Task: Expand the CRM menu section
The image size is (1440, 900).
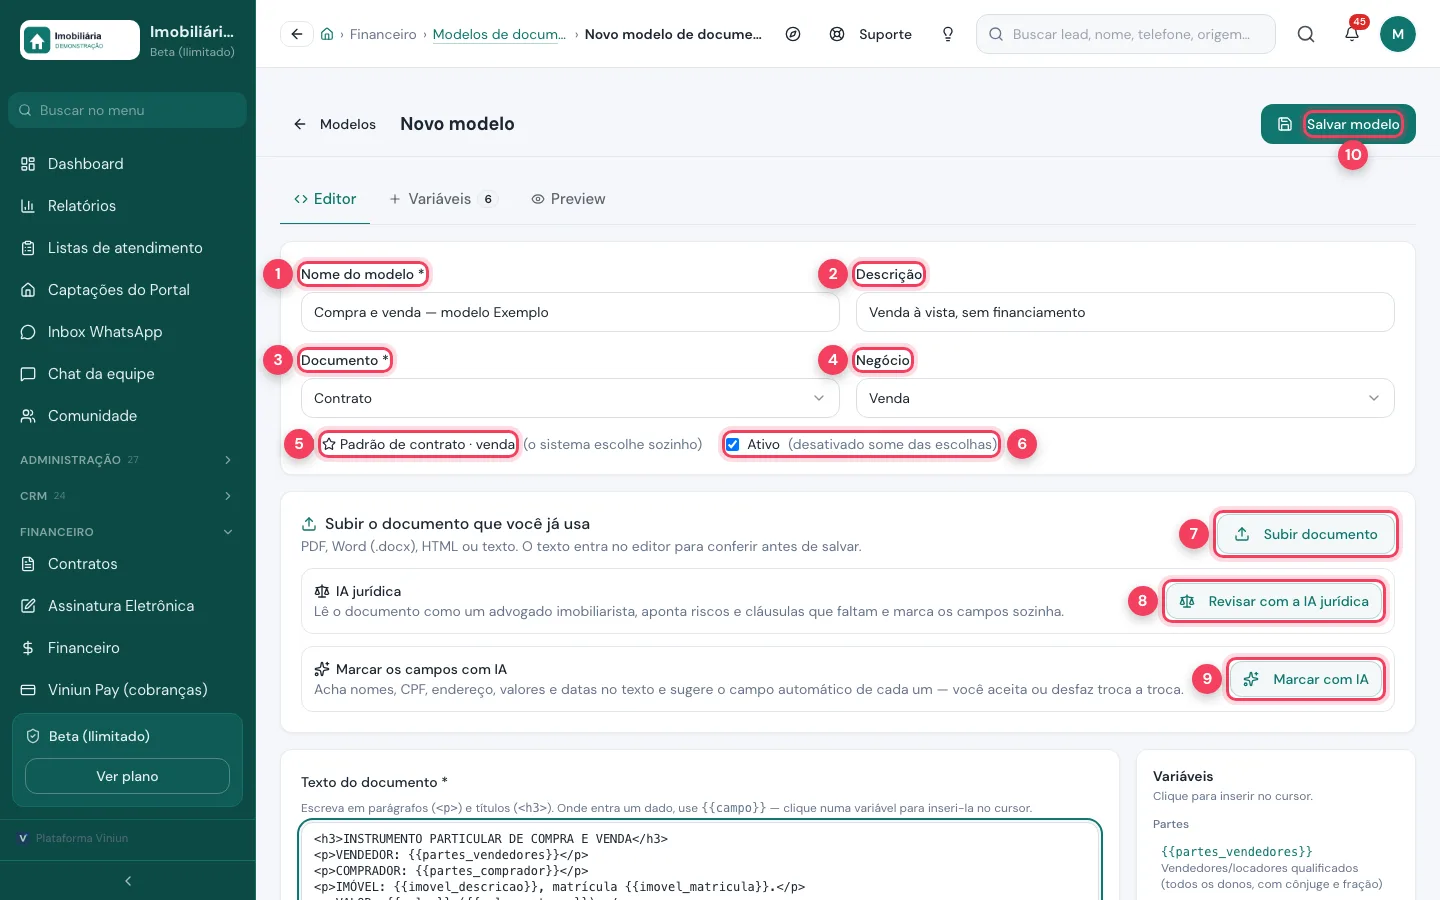Action: pos(127,496)
